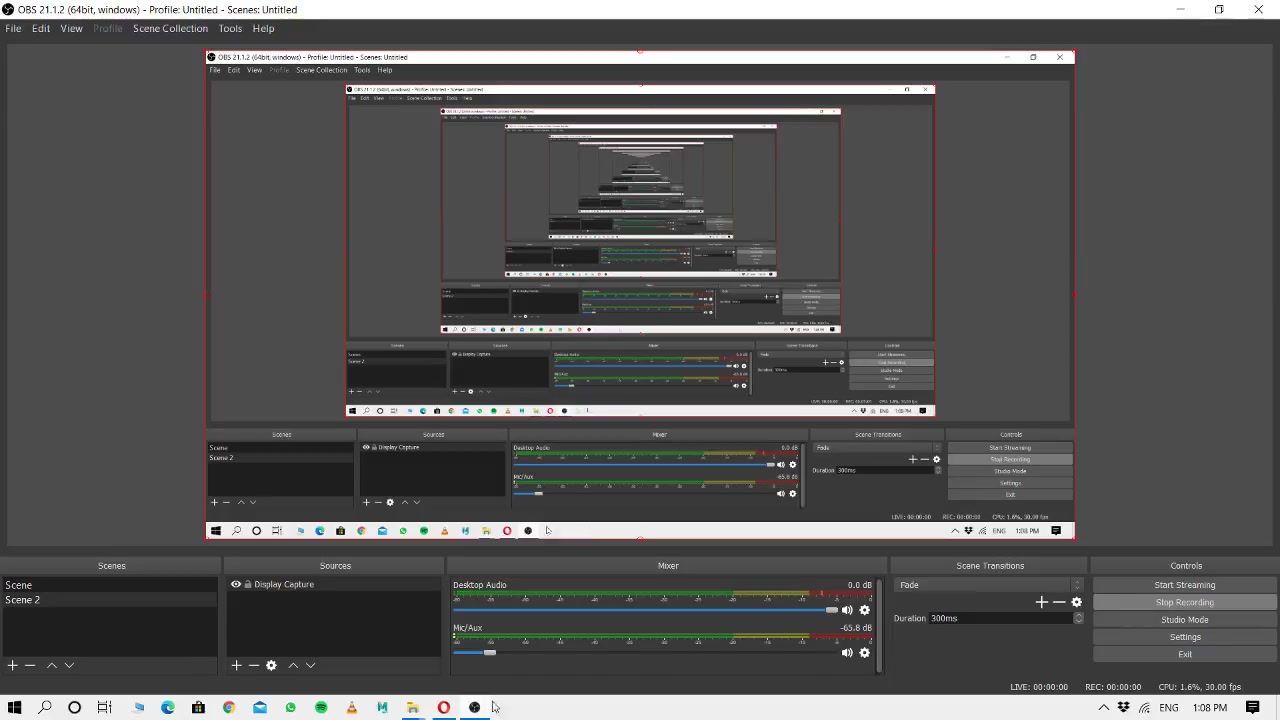
Task: Add a scene transition with the plus icon
Action: click(x=1041, y=602)
